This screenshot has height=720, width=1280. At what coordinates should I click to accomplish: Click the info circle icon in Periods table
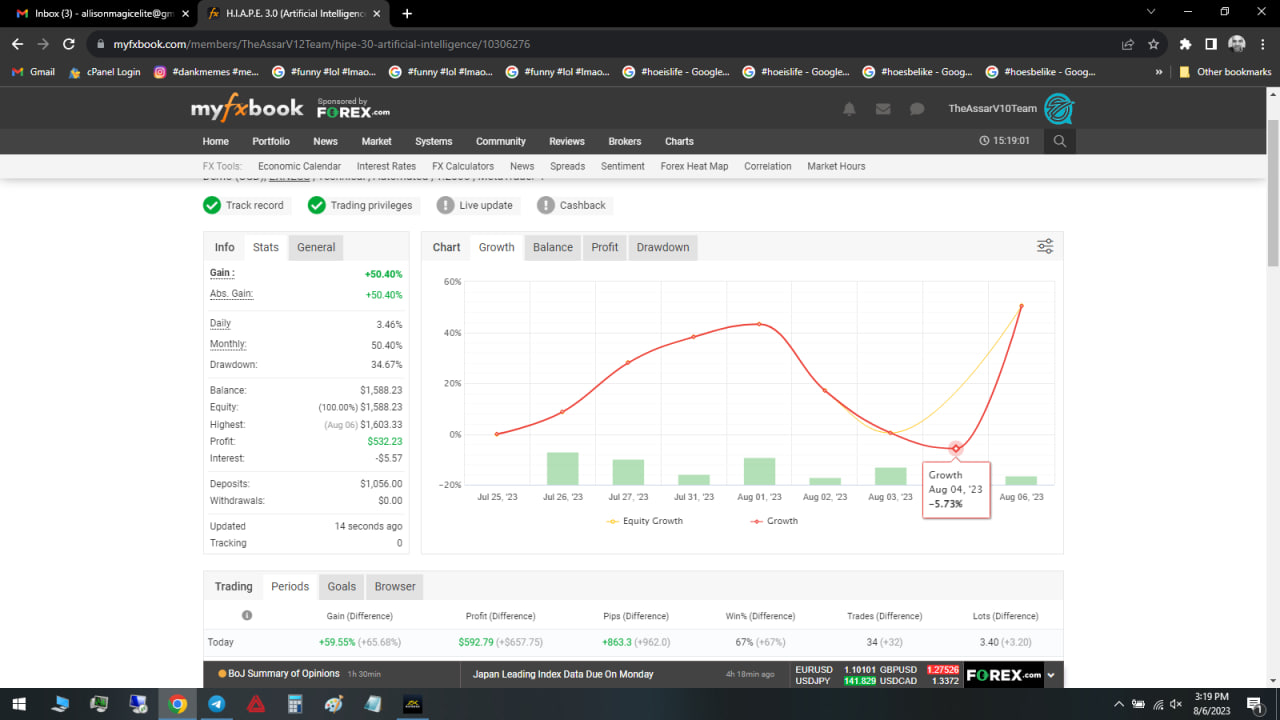[247, 615]
